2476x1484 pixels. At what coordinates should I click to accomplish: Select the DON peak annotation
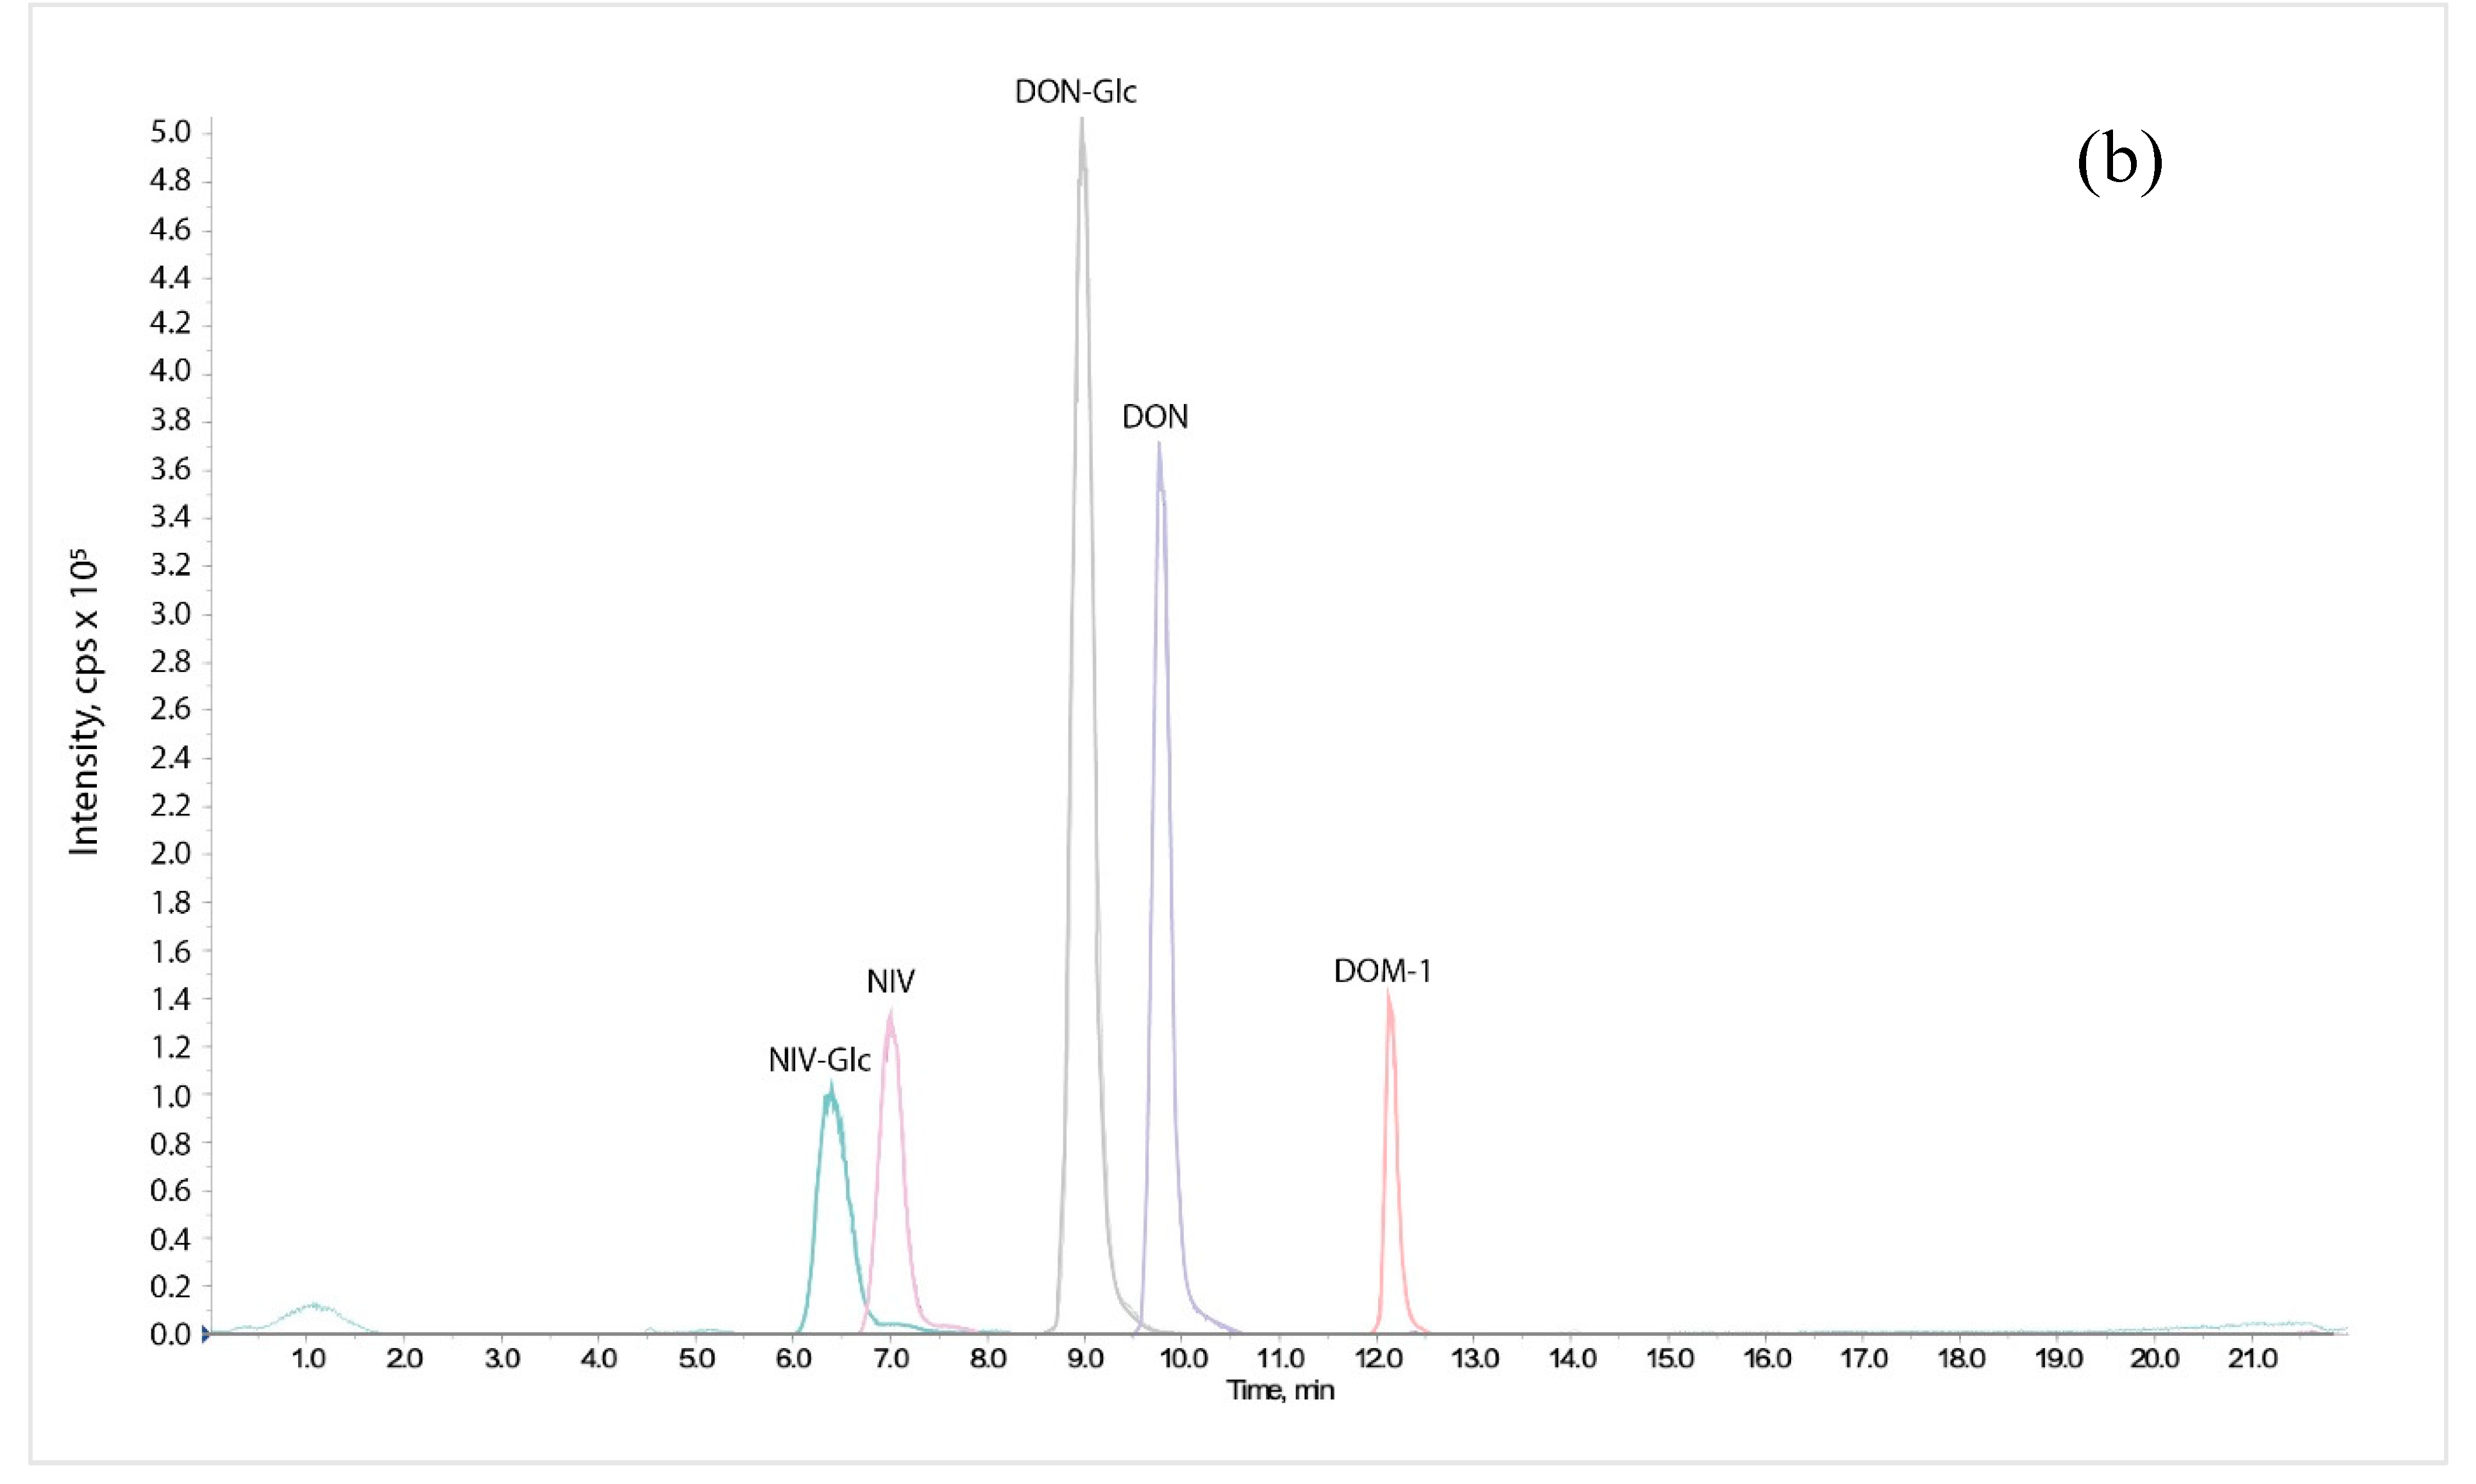tap(1156, 418)
